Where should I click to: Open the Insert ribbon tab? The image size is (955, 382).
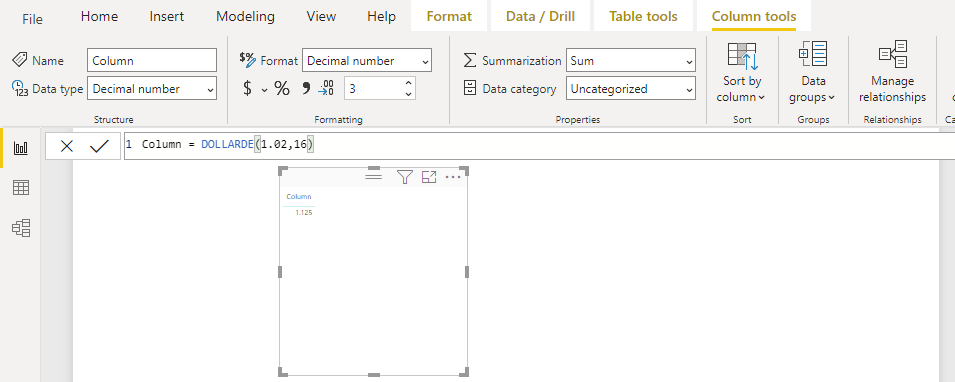(x=167, y=16)
